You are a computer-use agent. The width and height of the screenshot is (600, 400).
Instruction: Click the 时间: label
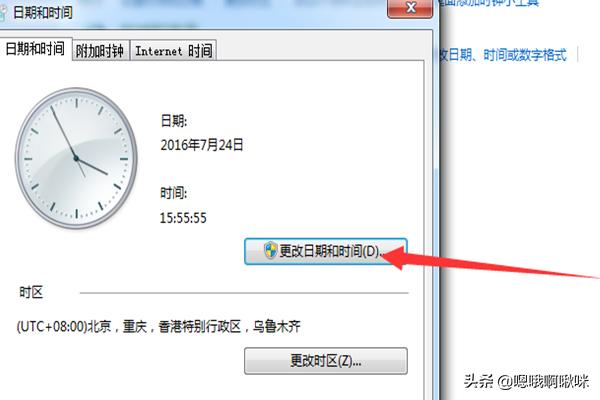(174, 193)
